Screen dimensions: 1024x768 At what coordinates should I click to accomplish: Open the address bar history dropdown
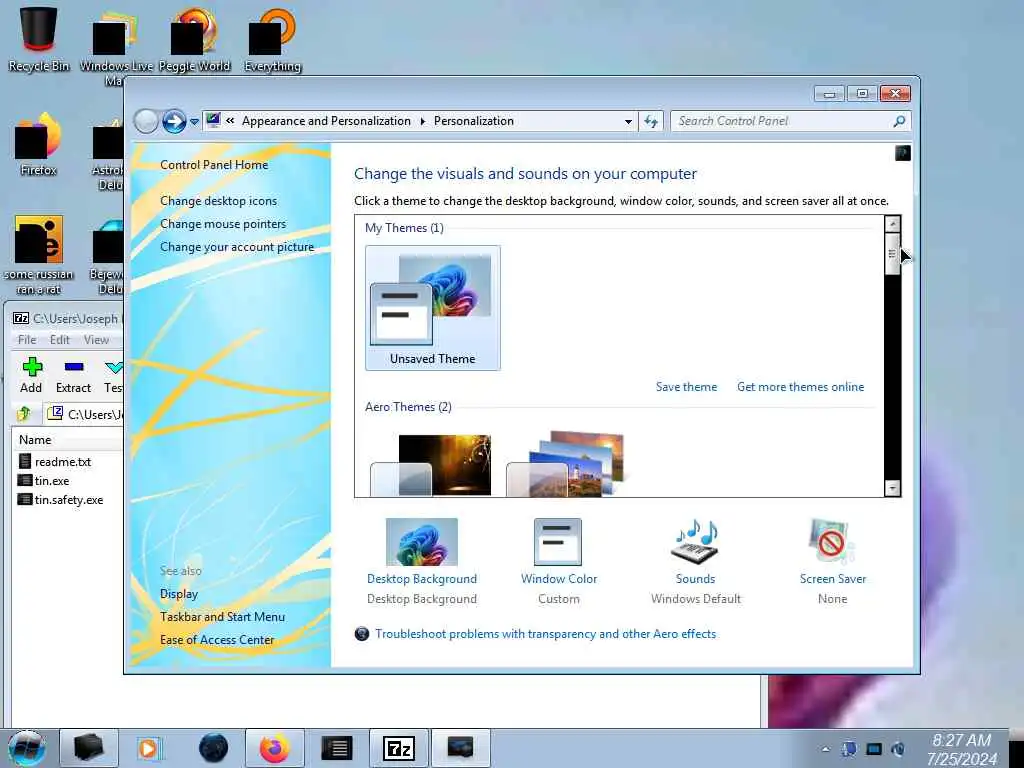[628, 121]
